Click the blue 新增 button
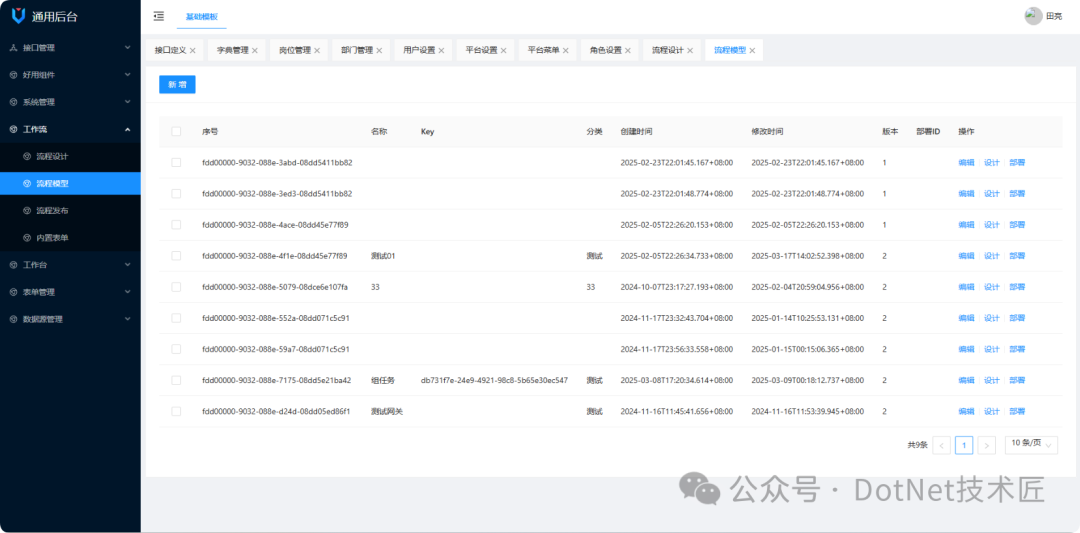This screenshot has width=1080, height=533. pyautogui.click(x=177, y=85)
